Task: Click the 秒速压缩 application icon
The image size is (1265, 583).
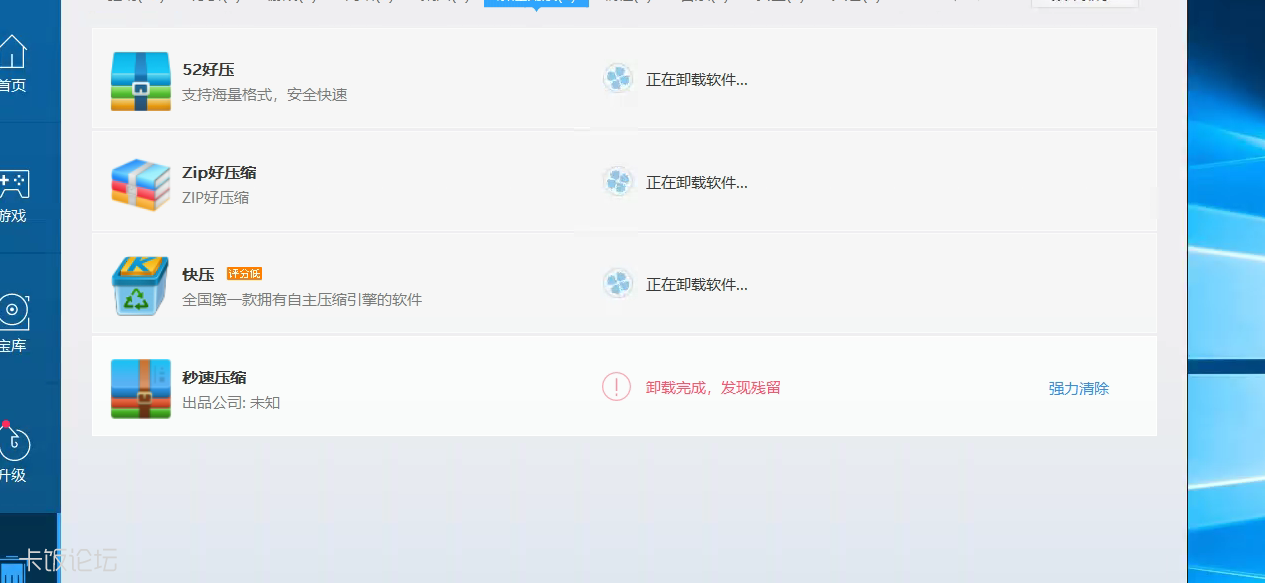Action: (141, 389)
